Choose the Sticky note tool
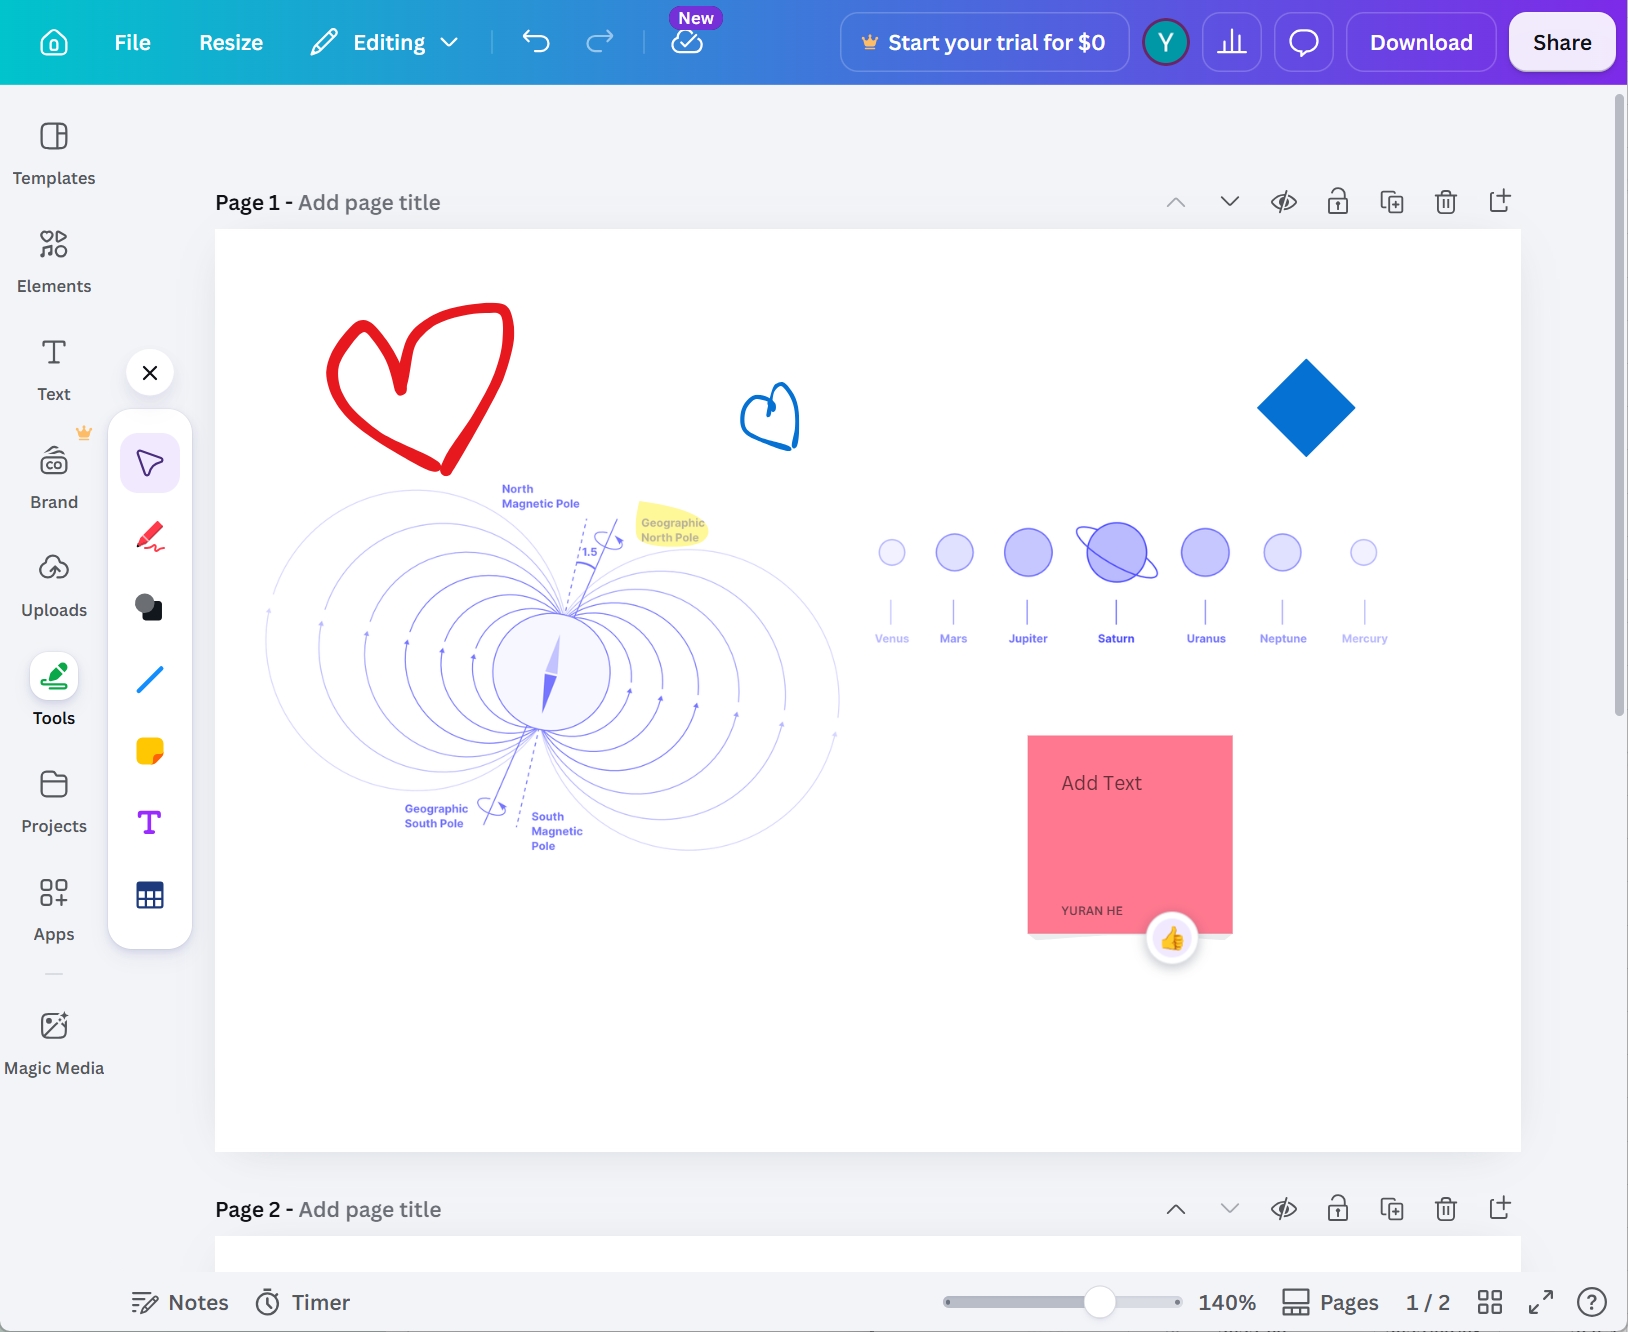 [150, 751]
